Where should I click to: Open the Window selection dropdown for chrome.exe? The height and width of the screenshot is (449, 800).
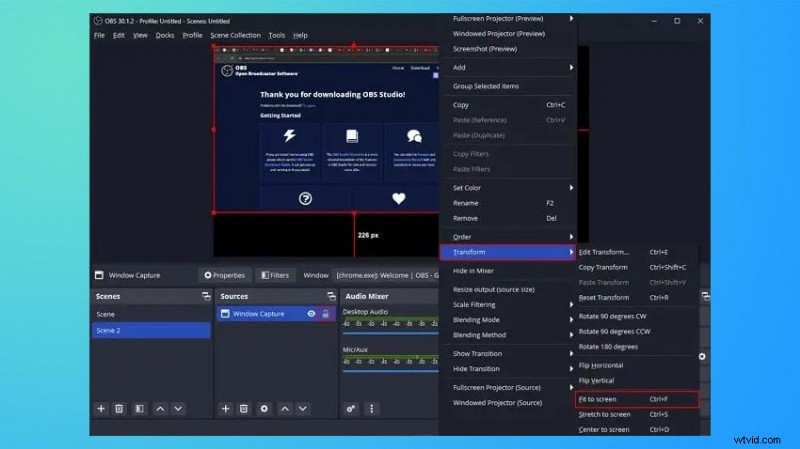point(386,275)
